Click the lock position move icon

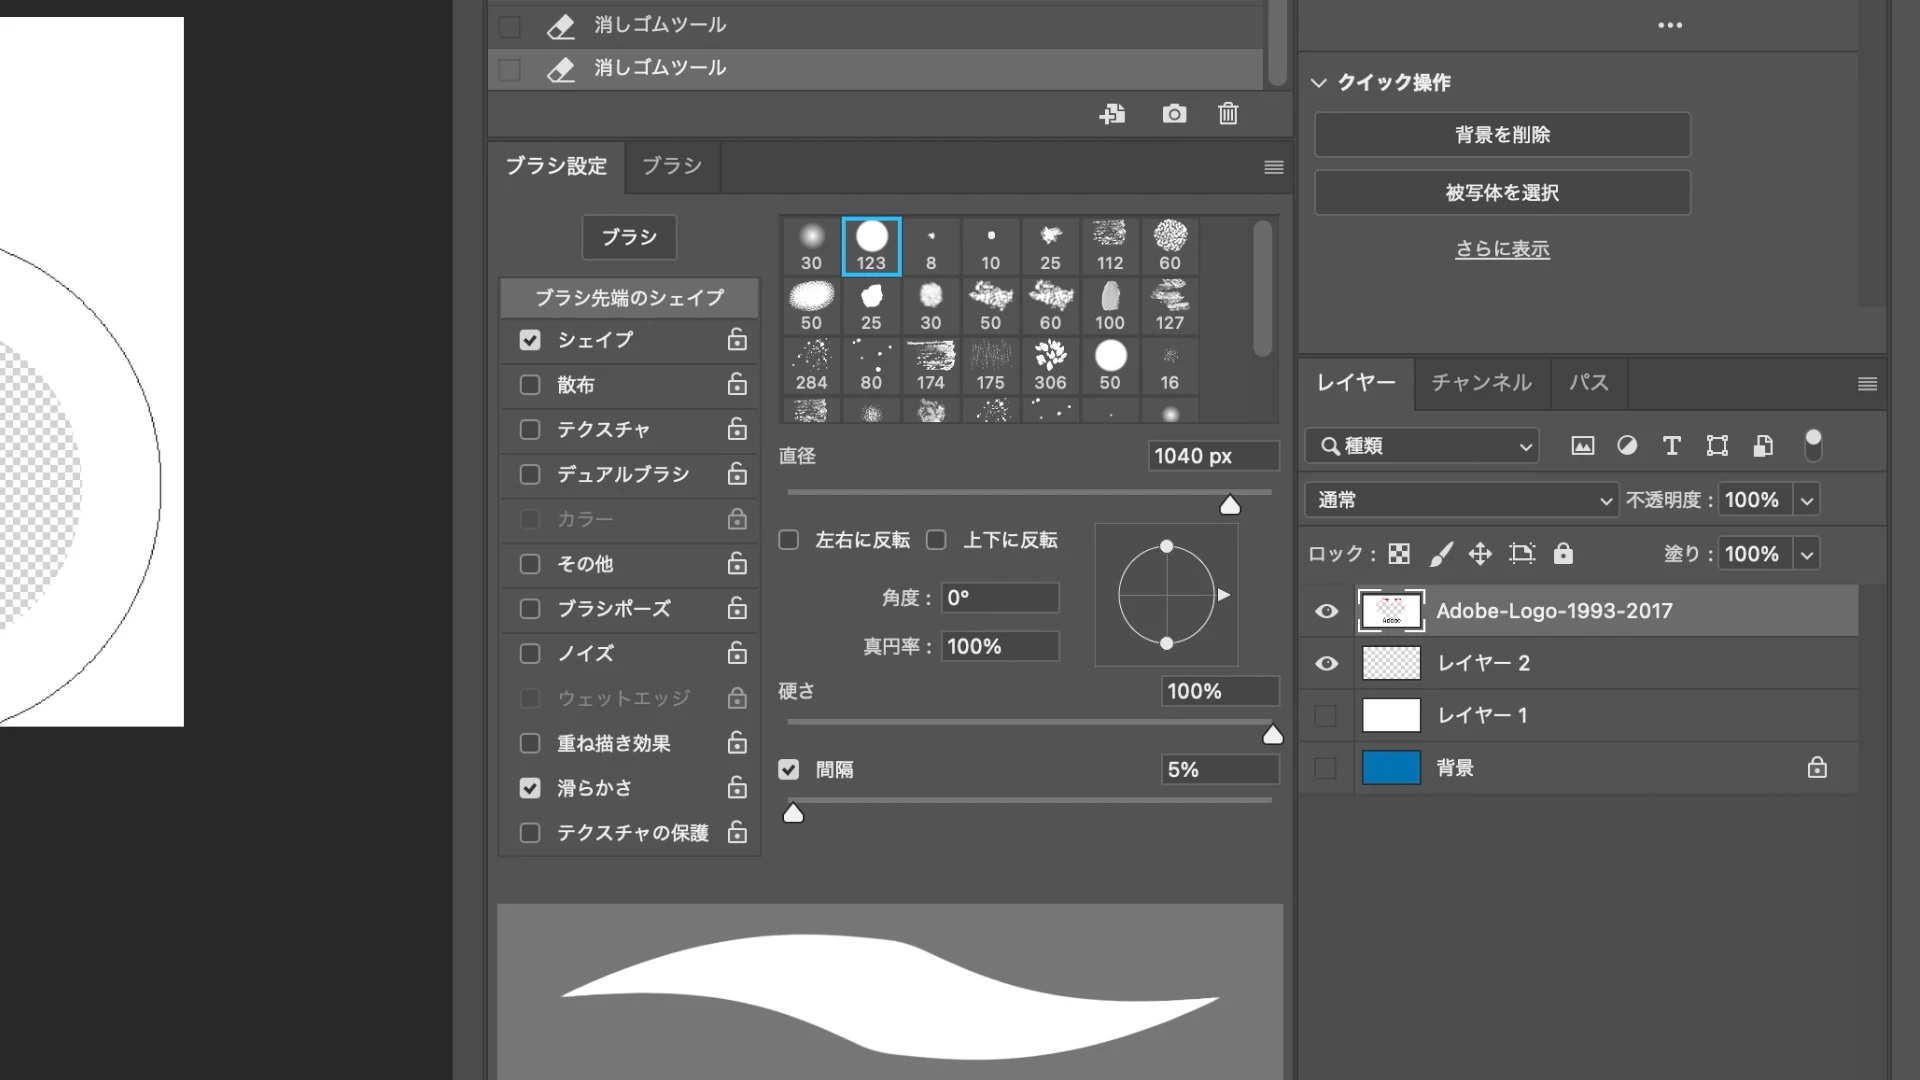click(1480, 554)
